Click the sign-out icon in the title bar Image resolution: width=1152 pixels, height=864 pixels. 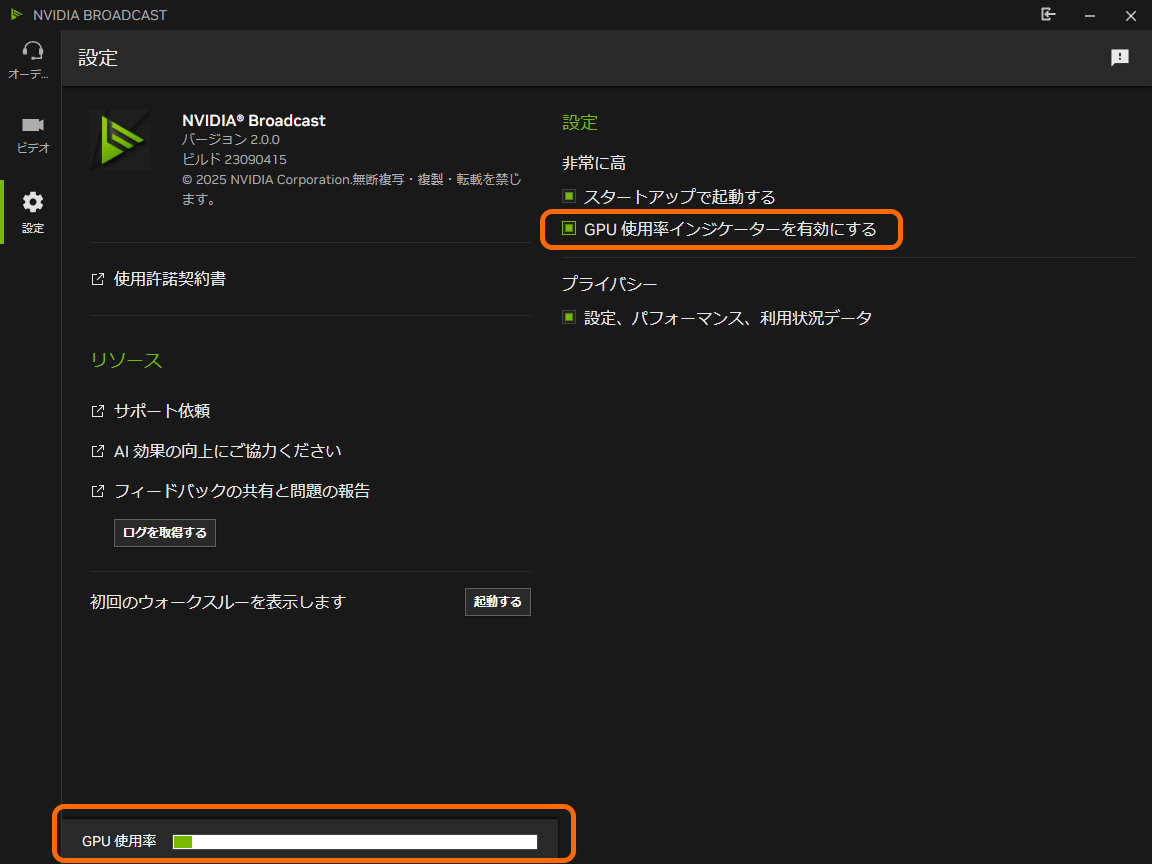point(1048,15)
